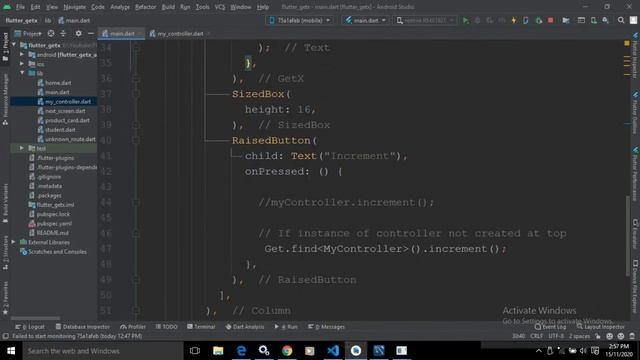640x360 pixels.
Task: Click the Windows Start button
Action: point(11,351)
